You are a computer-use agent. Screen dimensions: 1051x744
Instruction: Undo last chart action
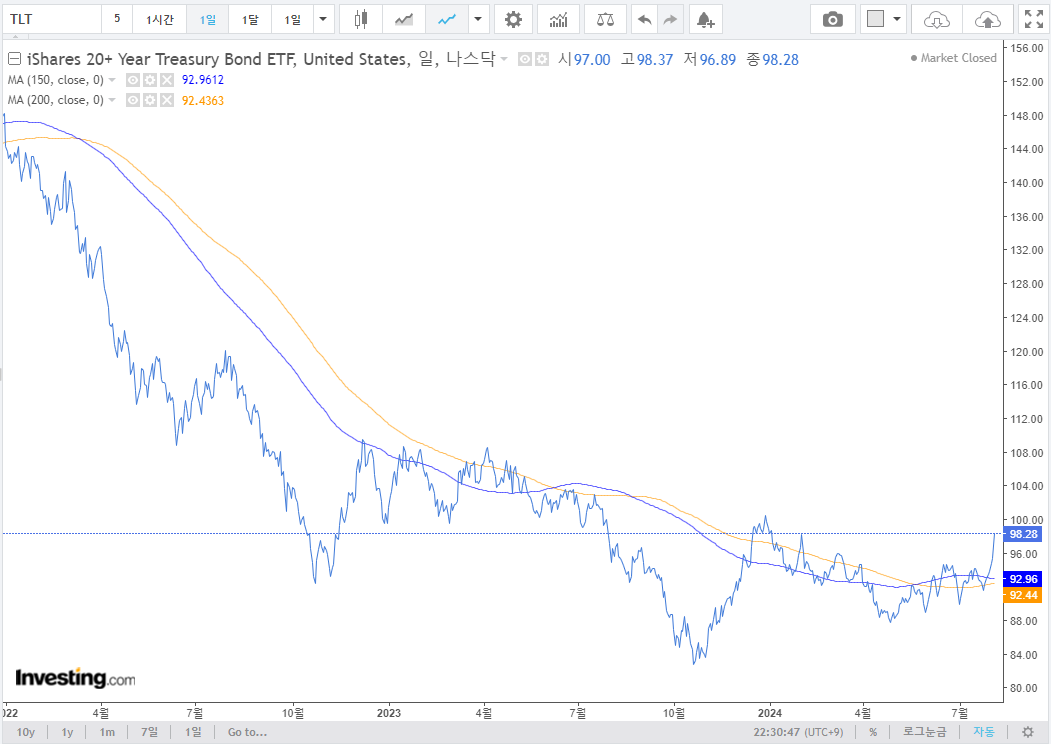coord(644,19)
